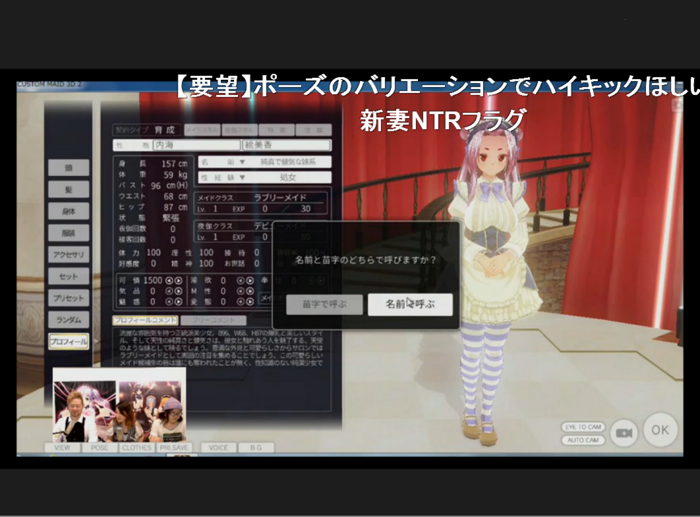Screen dimensions: 700x517
Task: Switch to the 夜伽スキル tab
Action: tap(239, 130)
